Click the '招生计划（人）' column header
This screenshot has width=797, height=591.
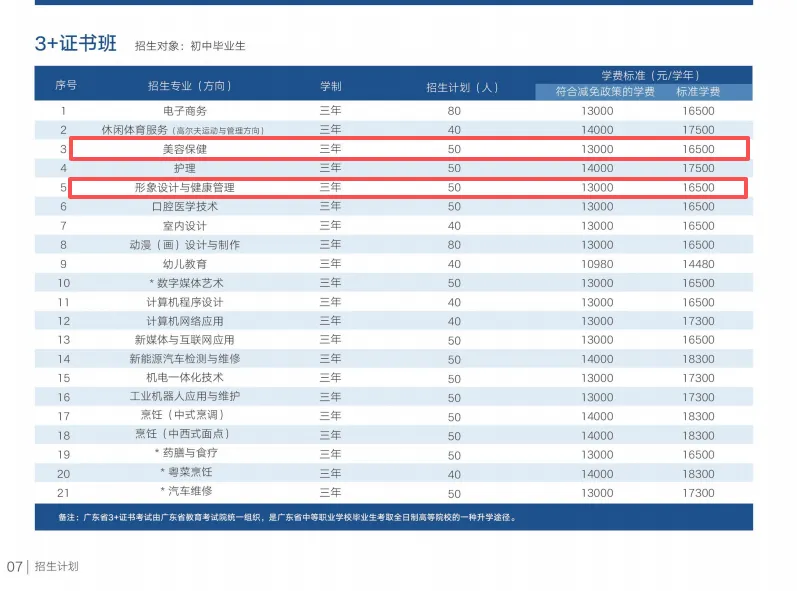462,87
